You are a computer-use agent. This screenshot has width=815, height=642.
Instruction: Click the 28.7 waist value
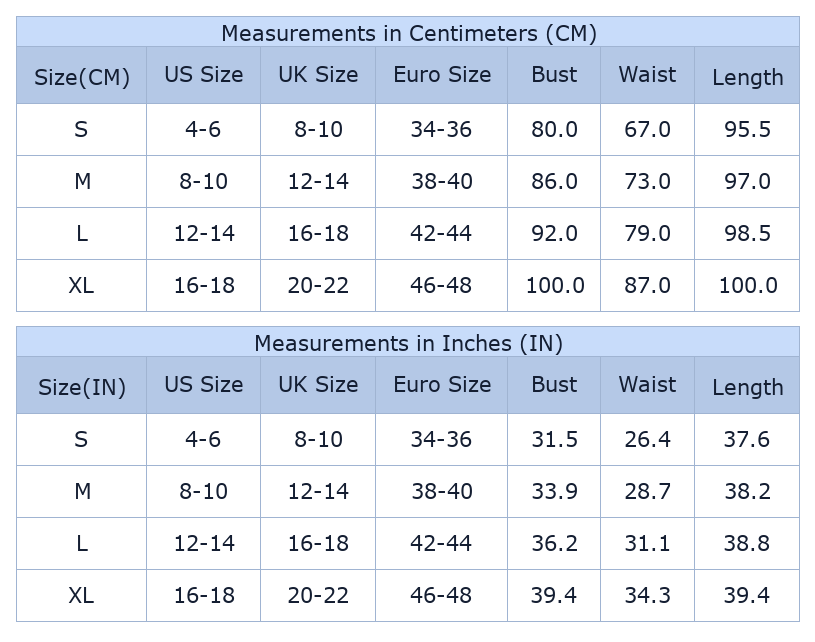point(647,492)
